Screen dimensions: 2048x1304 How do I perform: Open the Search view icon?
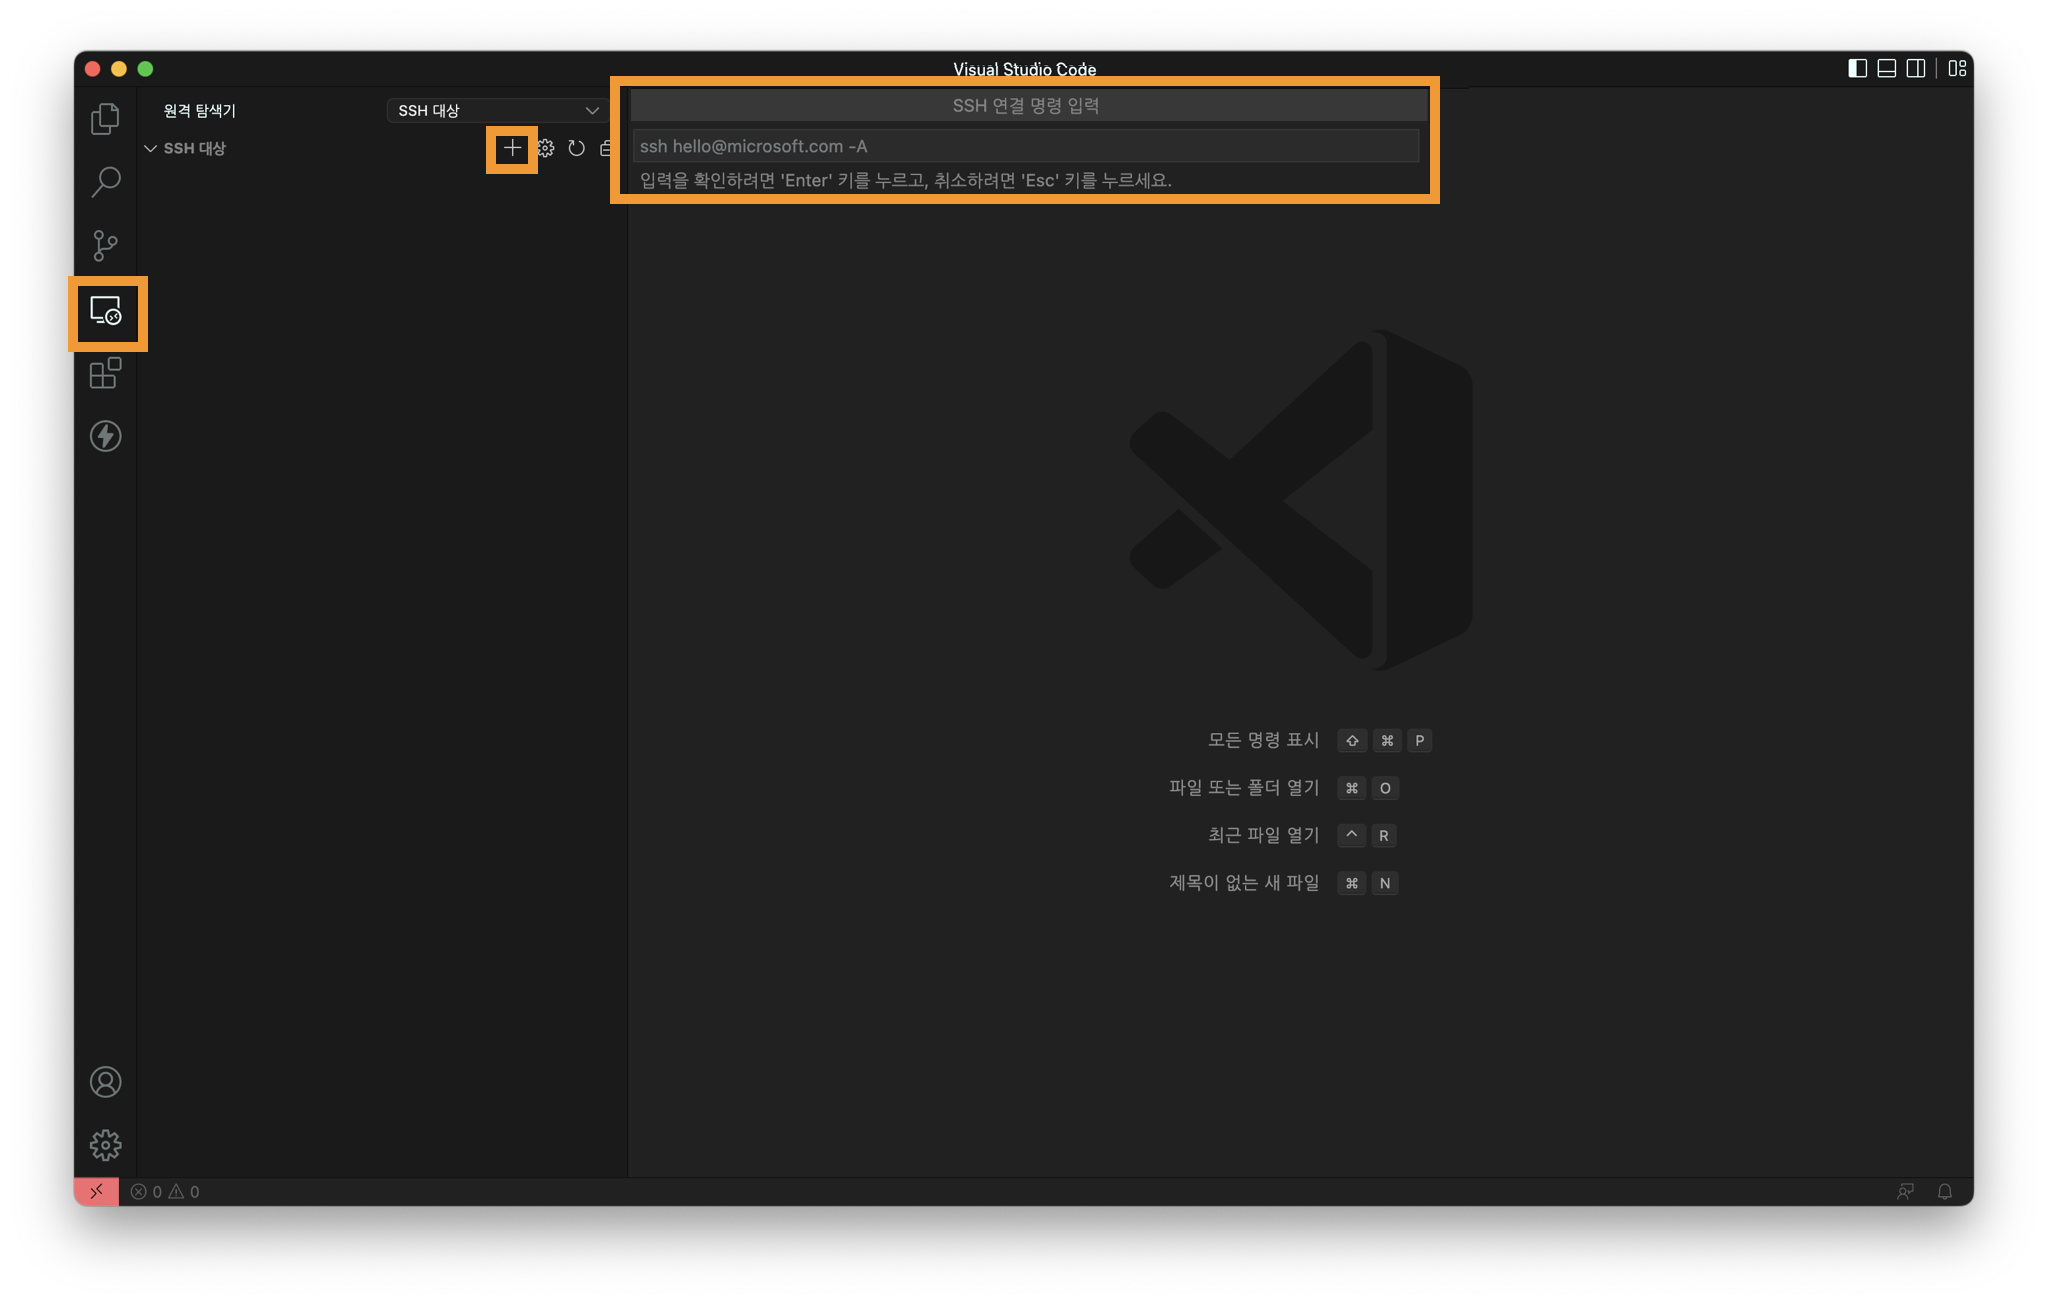pos(105,182)
